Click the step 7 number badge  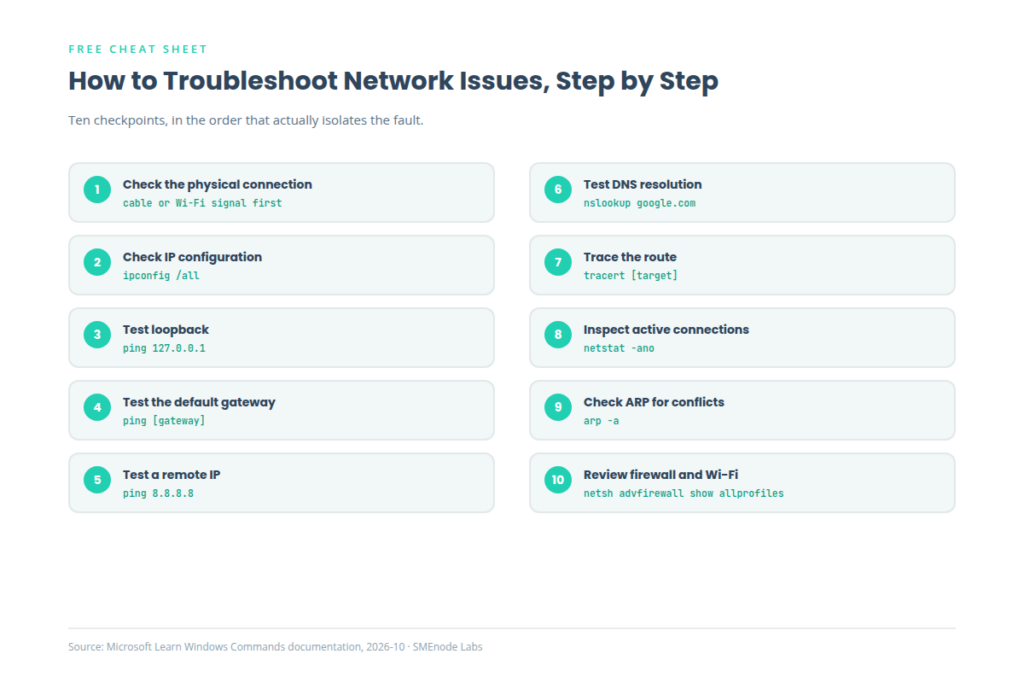[558, 262]
